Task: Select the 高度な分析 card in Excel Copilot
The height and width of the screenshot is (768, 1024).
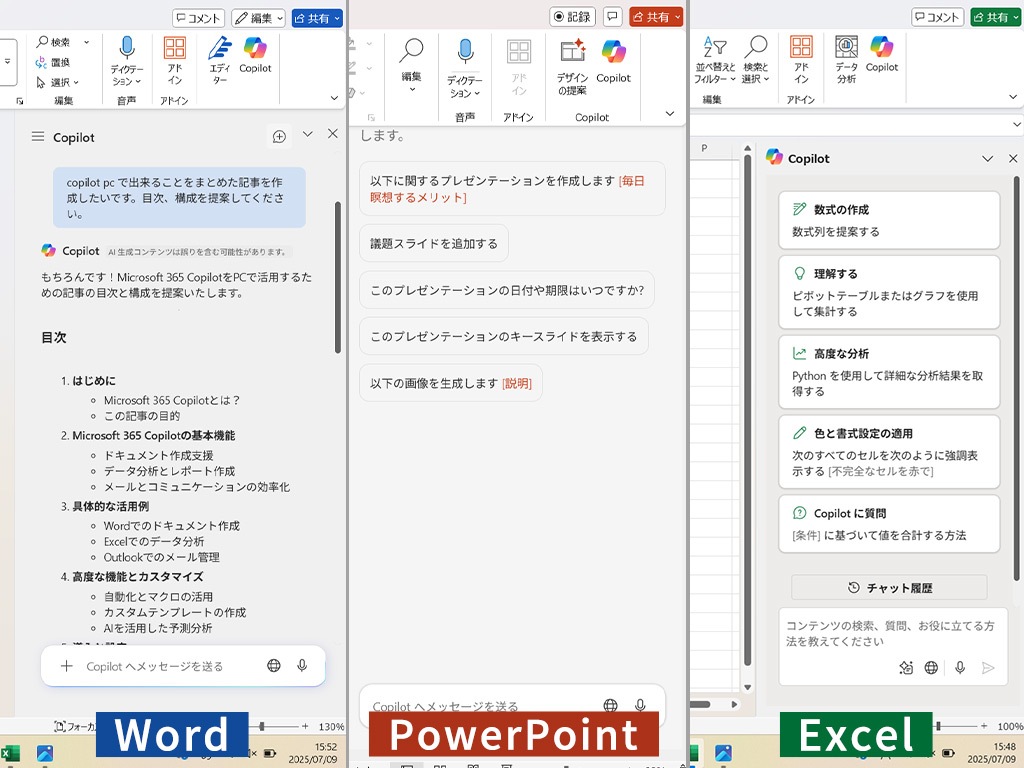Action: coord(889,372)
